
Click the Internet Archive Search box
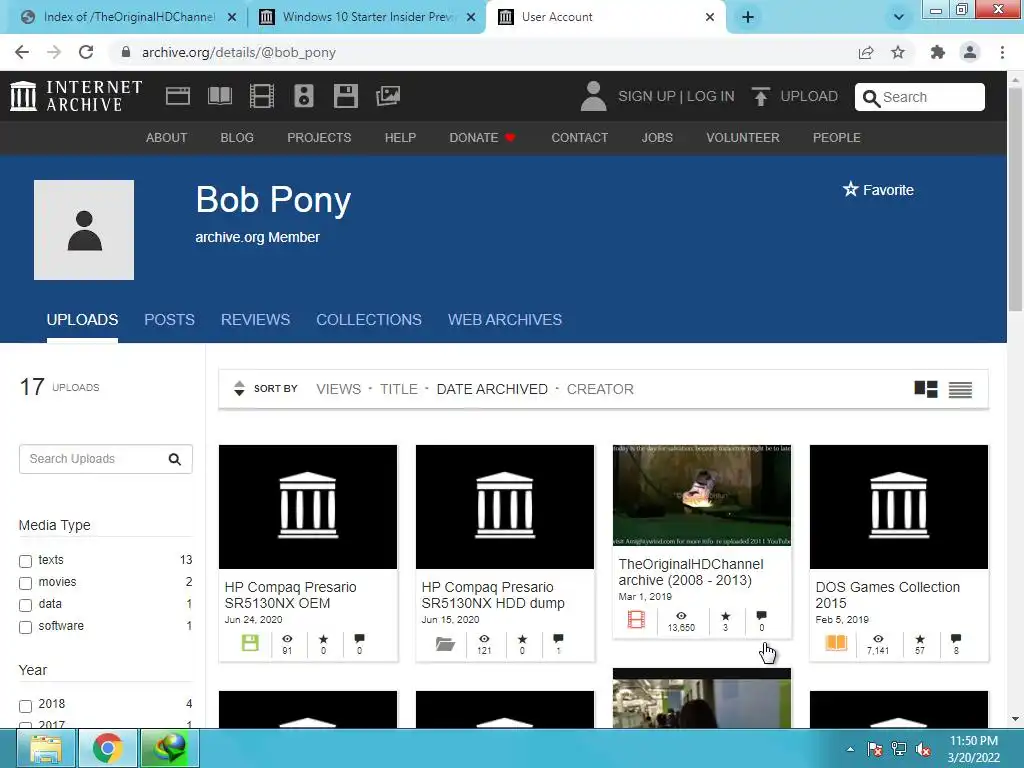click(x=920, y=97)
